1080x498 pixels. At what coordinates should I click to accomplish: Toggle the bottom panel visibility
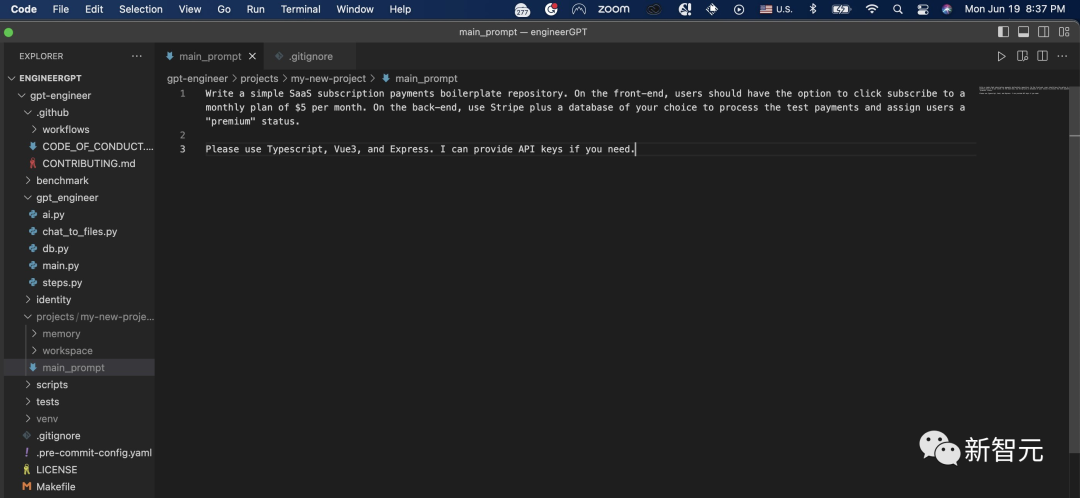(1023, 32)
